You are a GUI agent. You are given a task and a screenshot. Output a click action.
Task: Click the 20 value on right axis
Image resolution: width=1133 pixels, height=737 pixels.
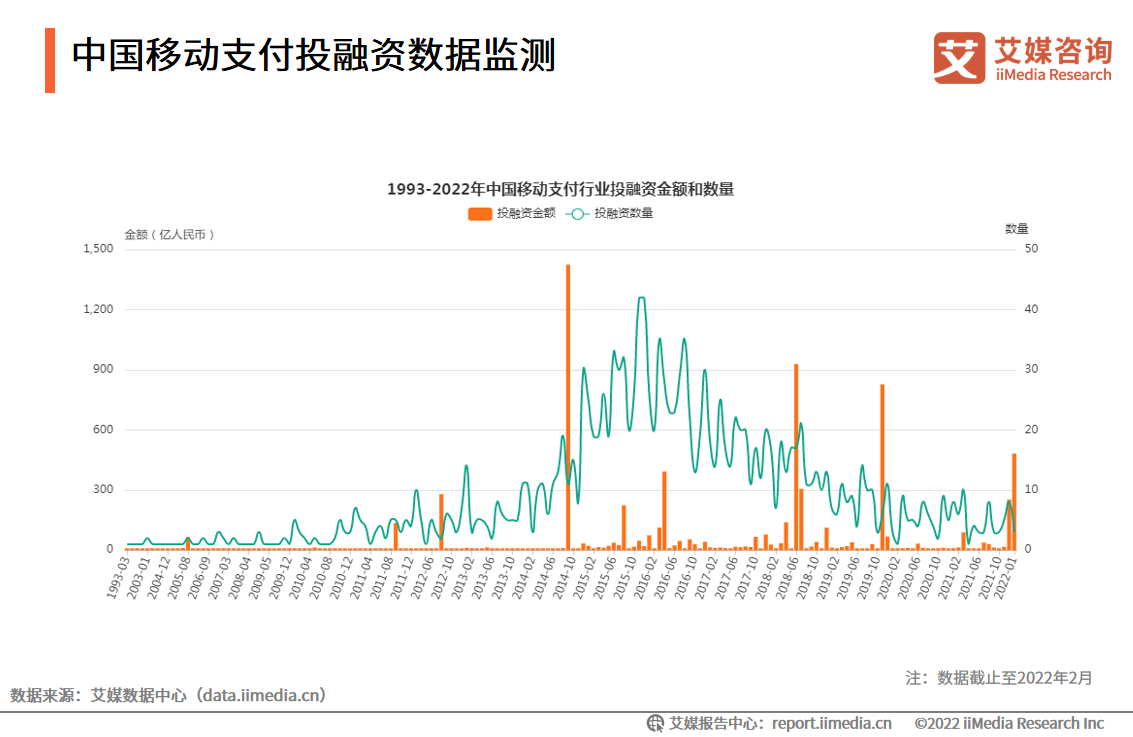tap(1031, 429)
